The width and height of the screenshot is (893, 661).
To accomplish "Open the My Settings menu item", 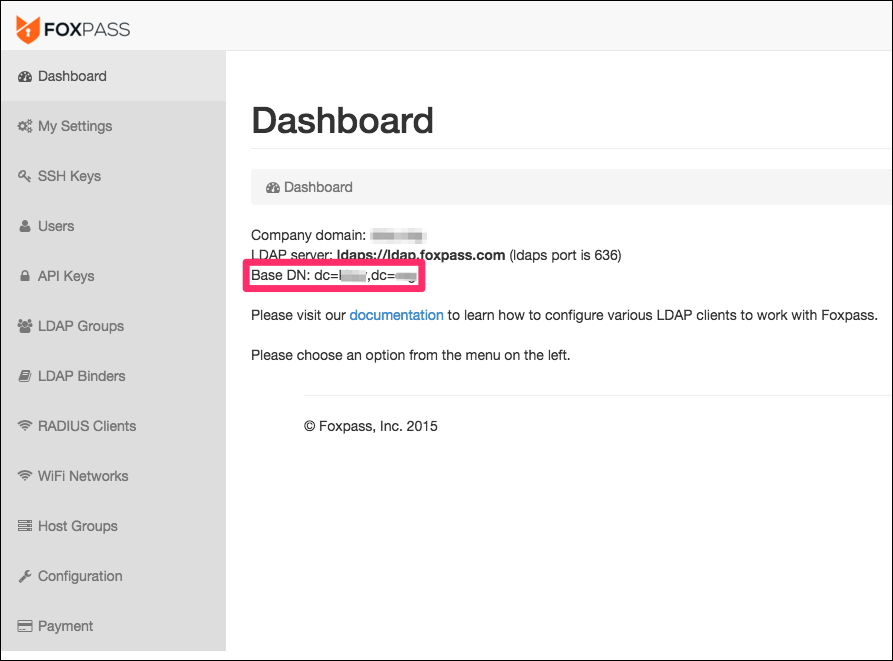I will point(113,126).
